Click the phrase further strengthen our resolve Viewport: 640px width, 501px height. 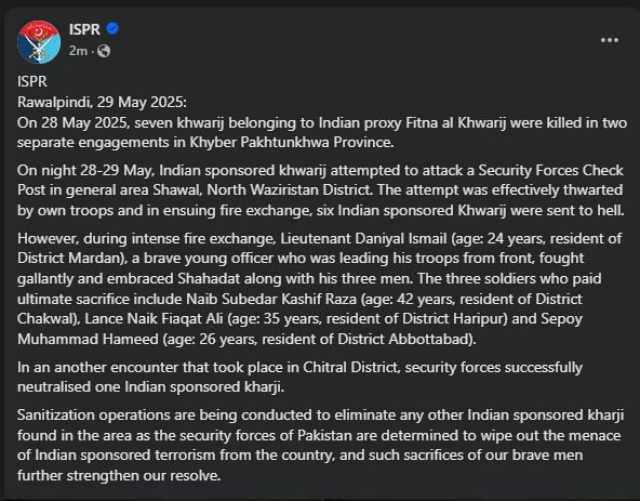click(x=119, y=475)
